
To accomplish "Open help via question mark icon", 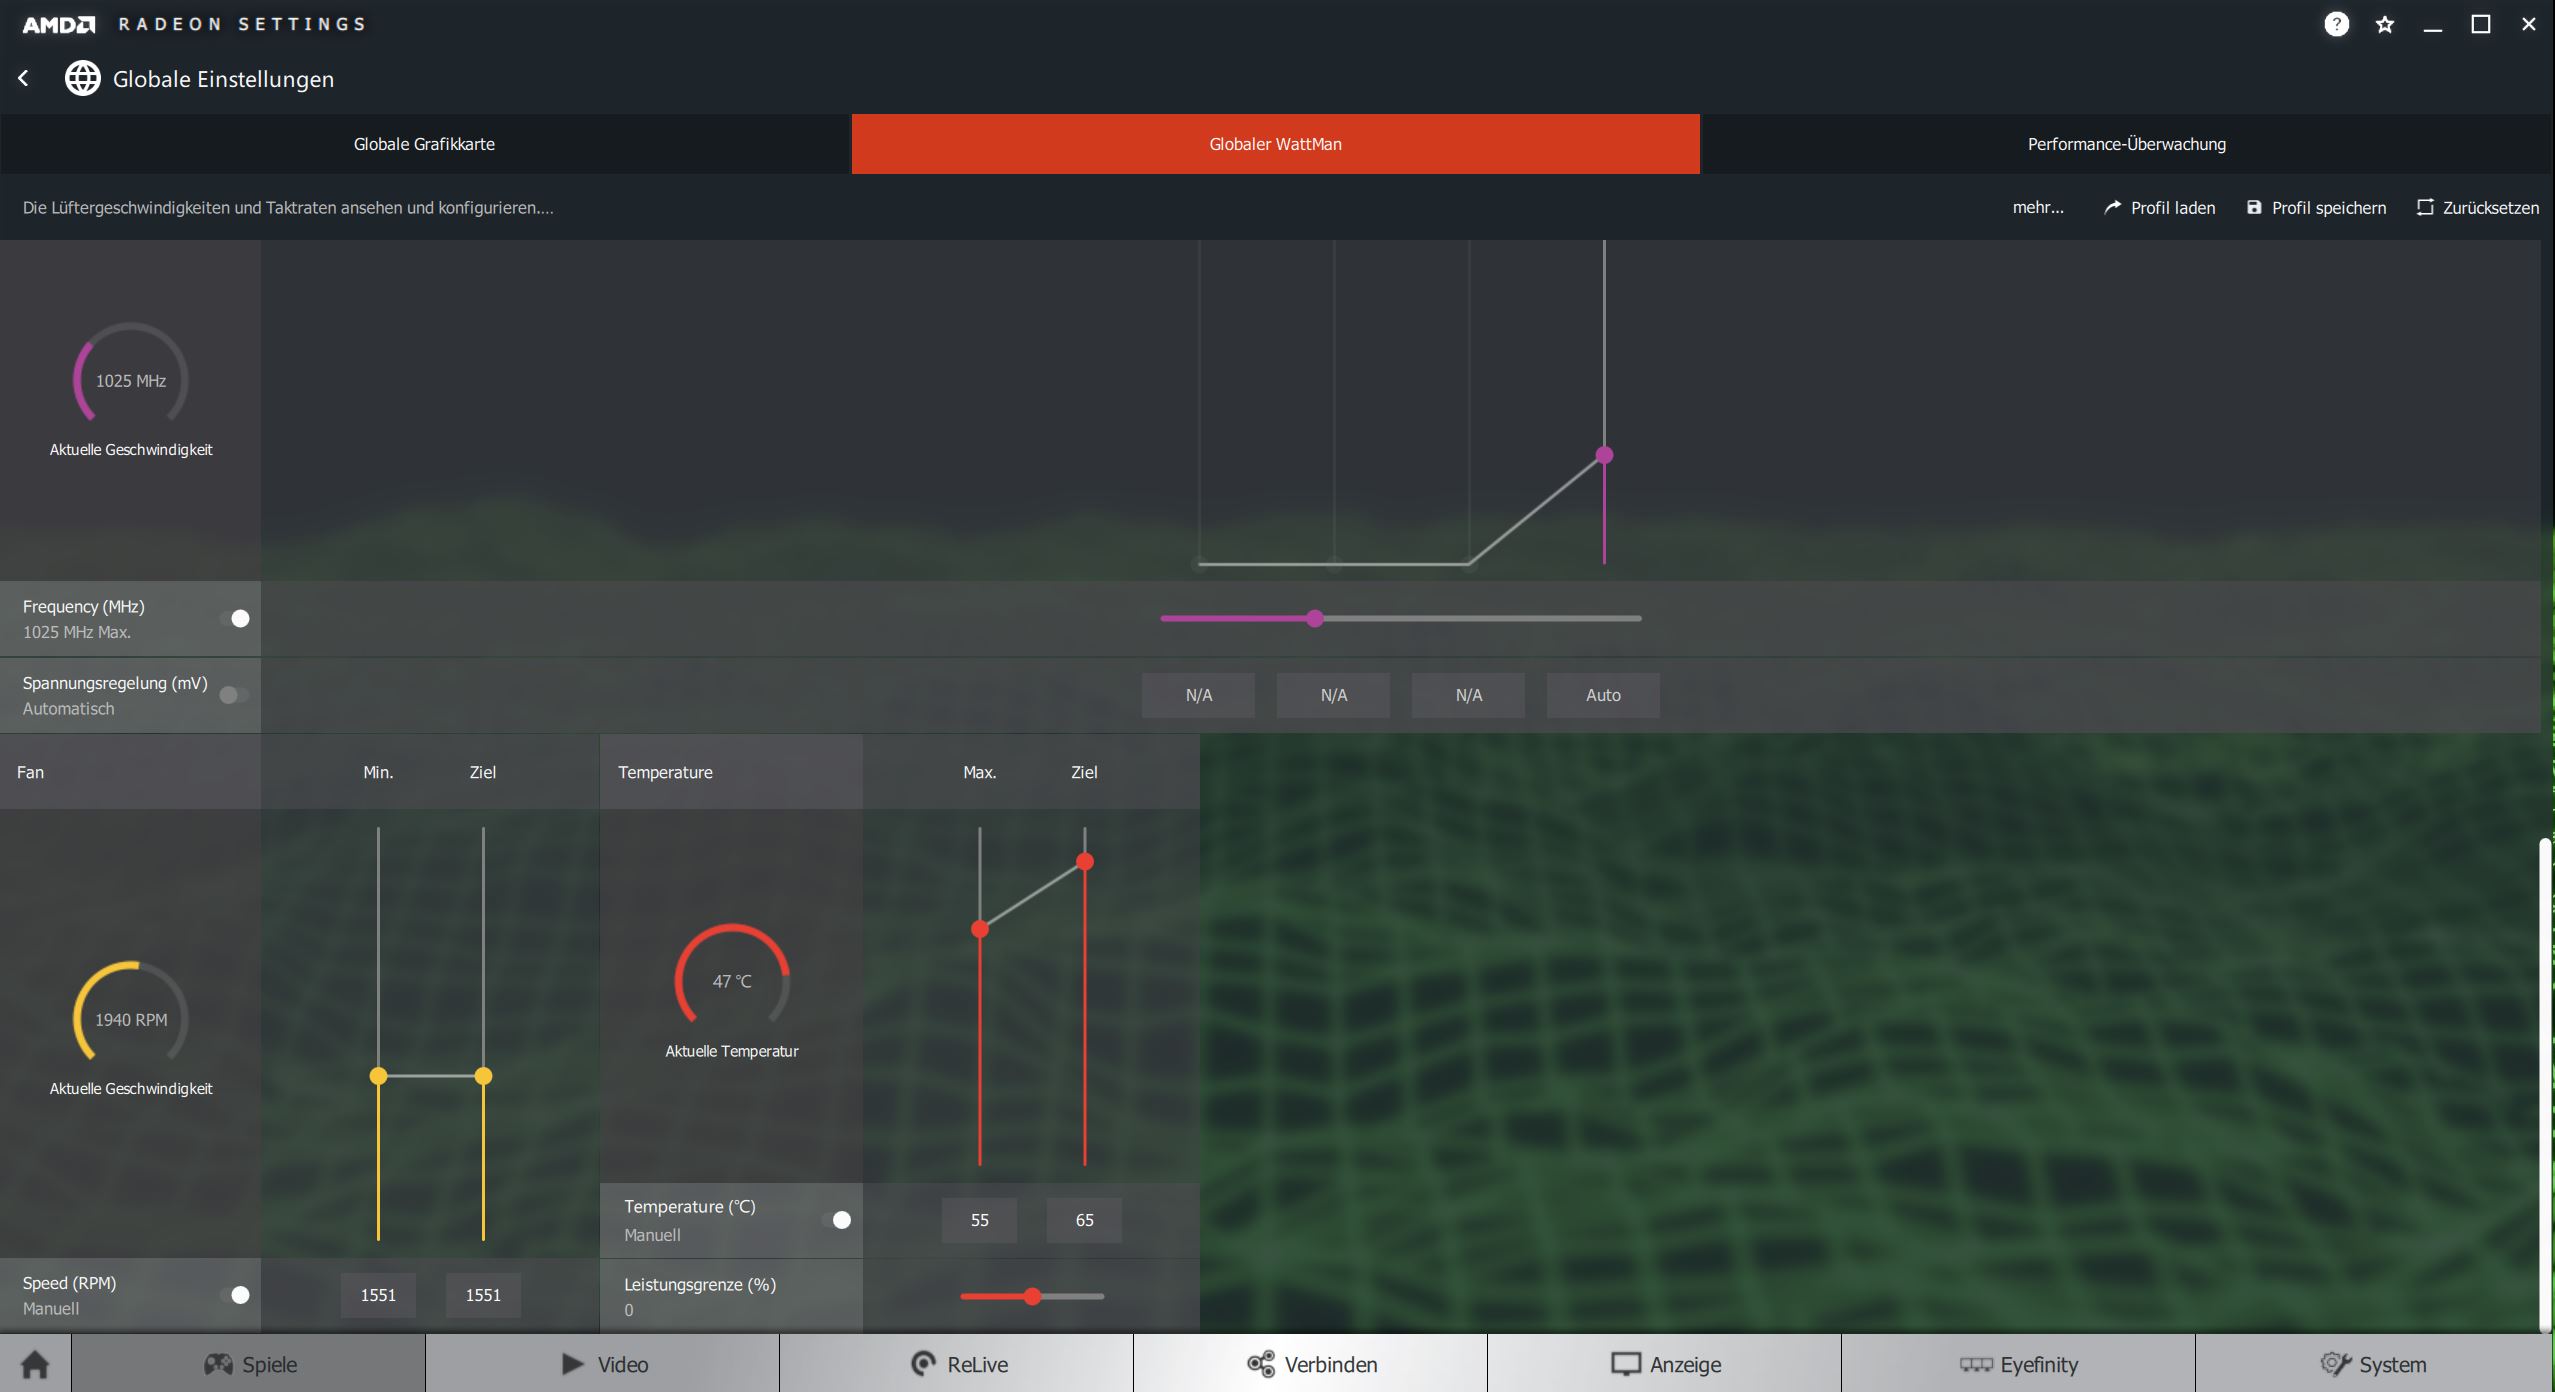I will tap(2336, 24).
